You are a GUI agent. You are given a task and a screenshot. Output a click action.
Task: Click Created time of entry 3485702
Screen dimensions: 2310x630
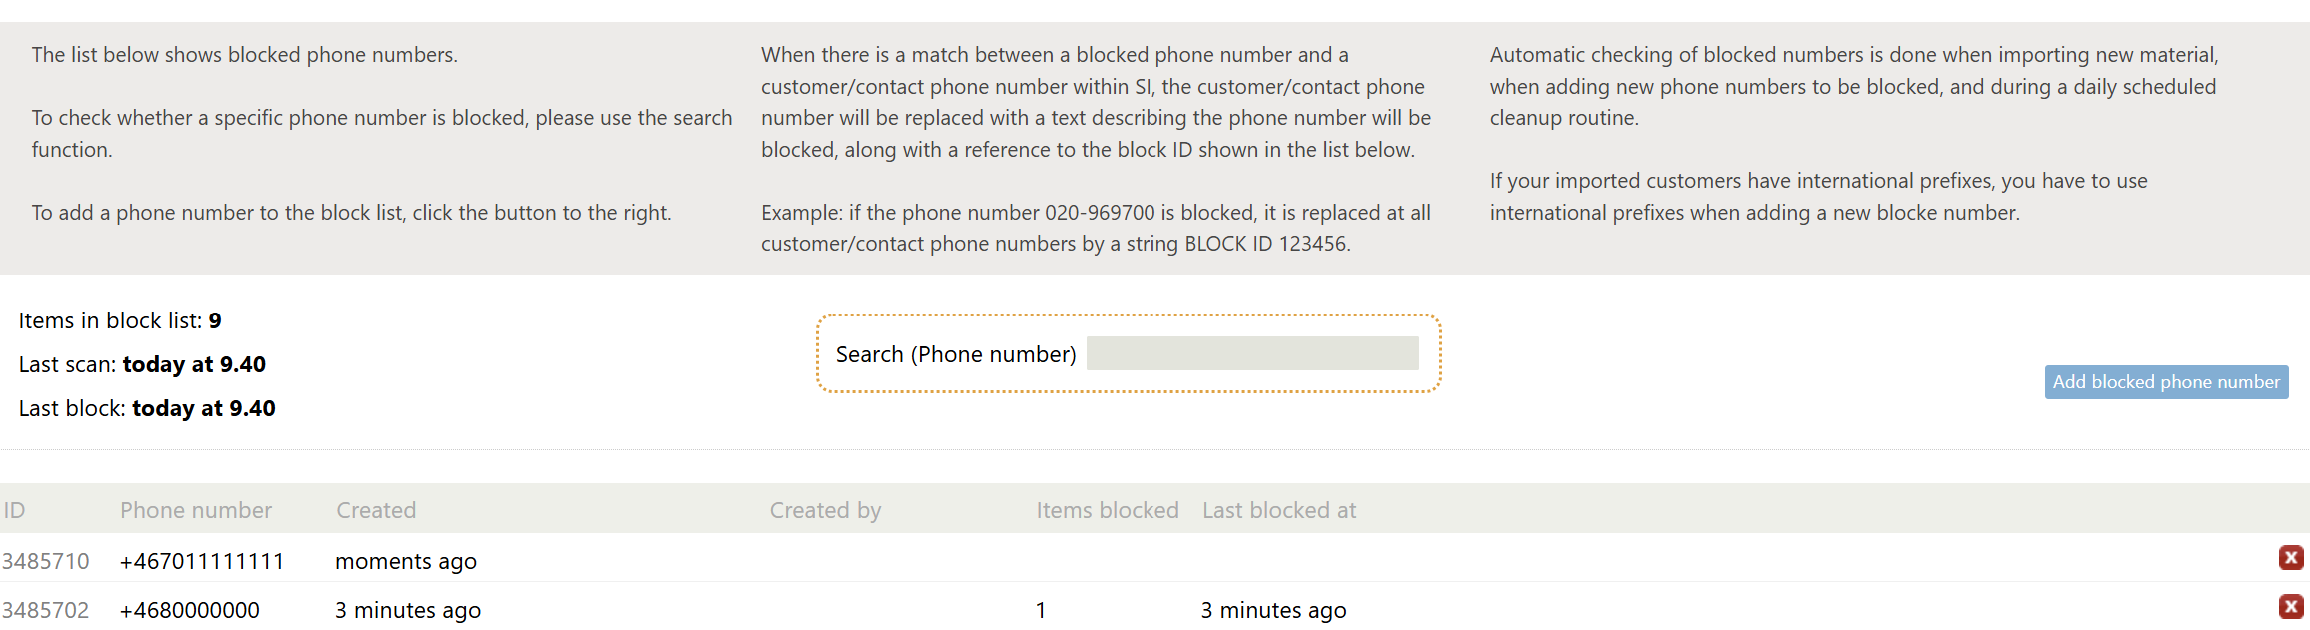(408, 610)
